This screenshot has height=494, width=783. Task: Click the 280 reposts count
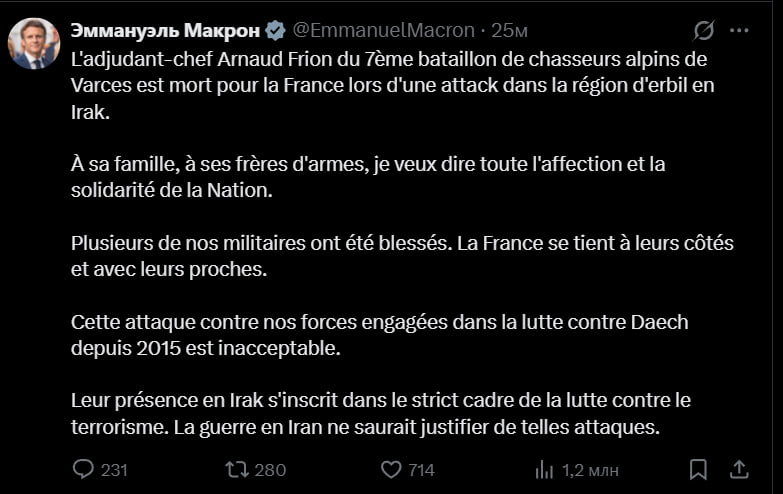coord(271,470)
